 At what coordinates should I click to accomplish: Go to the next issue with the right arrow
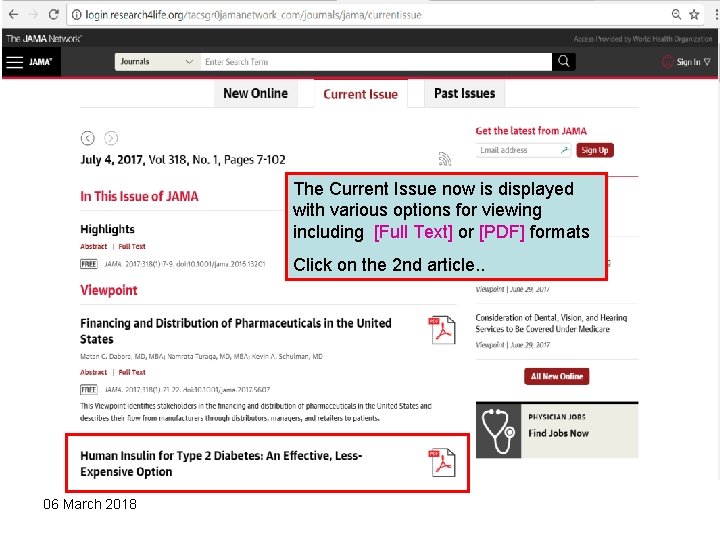tap(111, 138)
